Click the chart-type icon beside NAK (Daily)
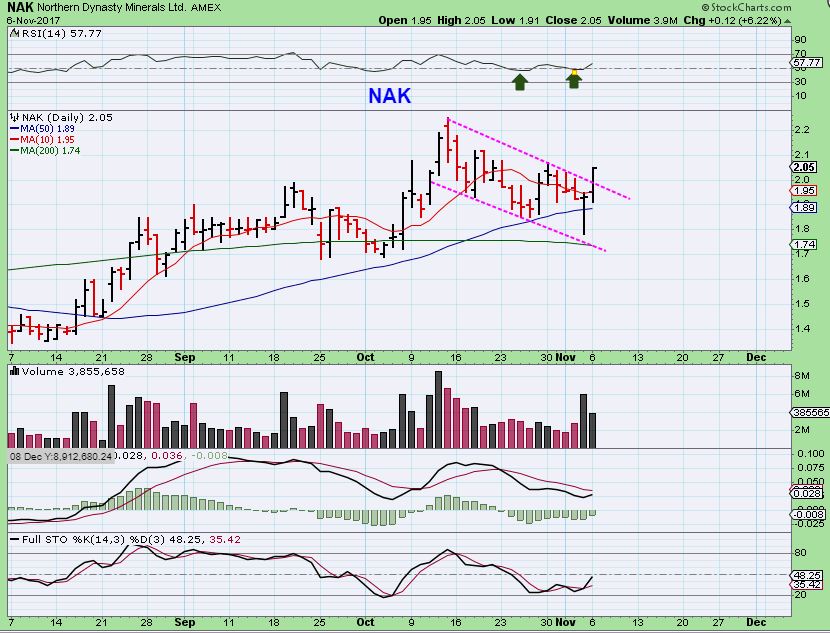Viewport: 830px width, 633px height. click(15, 117)
